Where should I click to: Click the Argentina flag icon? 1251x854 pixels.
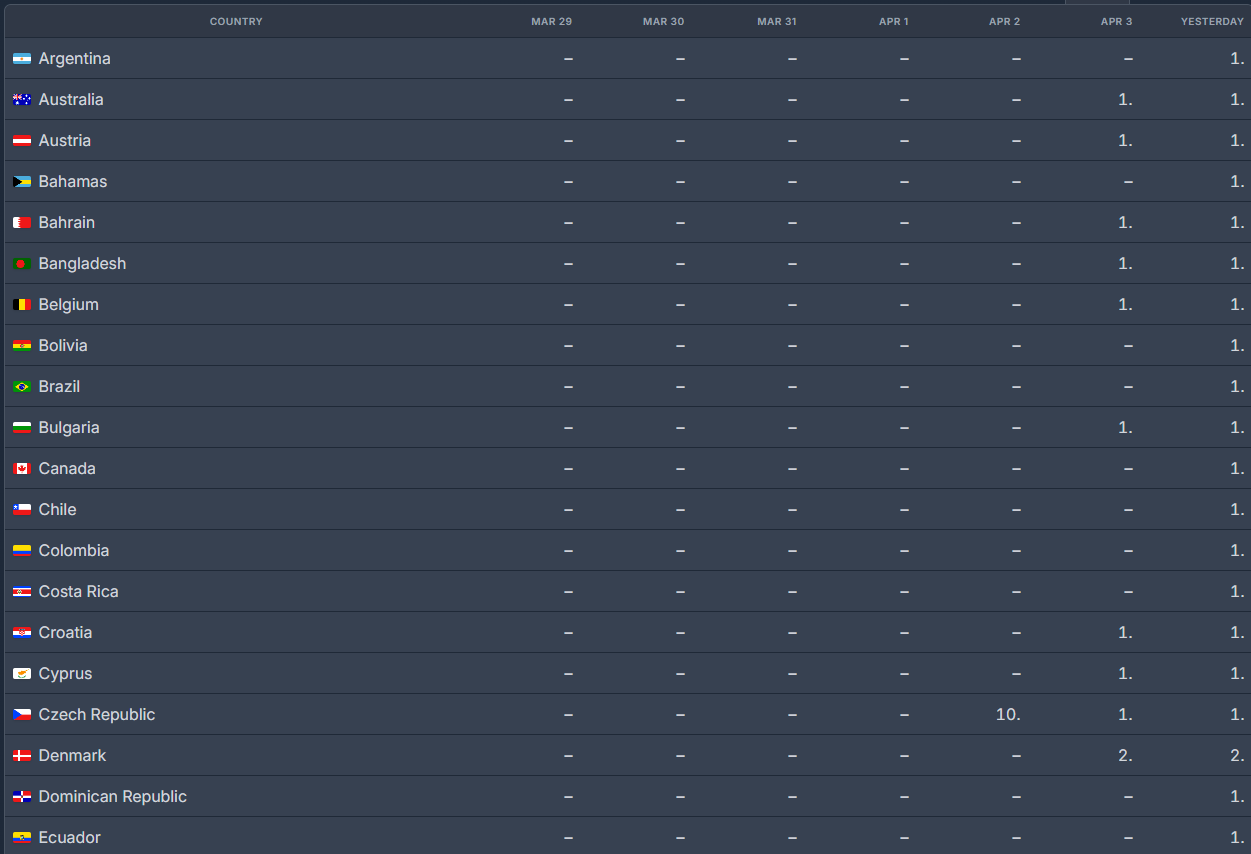(22, 59)
